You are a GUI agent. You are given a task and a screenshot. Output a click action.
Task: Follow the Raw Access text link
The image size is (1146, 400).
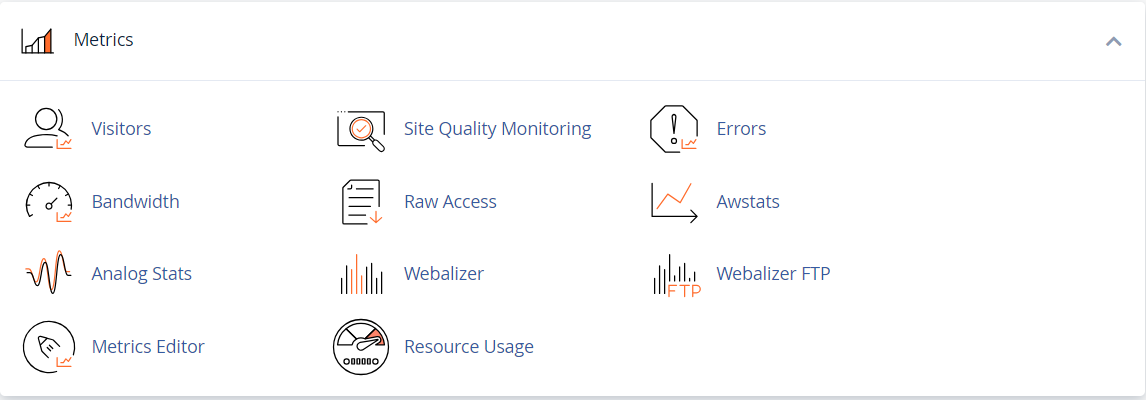450,201
